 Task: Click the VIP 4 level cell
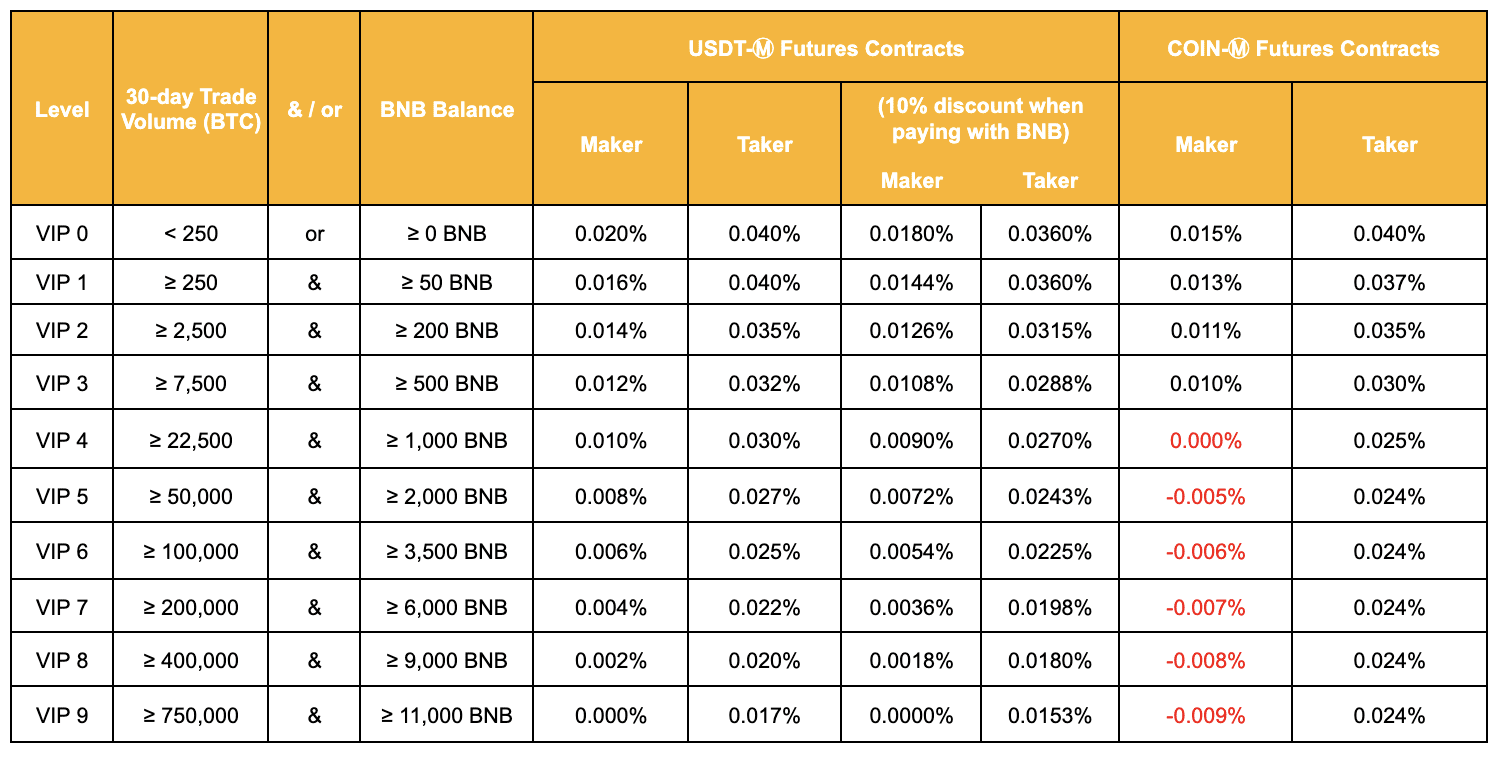coord(62,441)
